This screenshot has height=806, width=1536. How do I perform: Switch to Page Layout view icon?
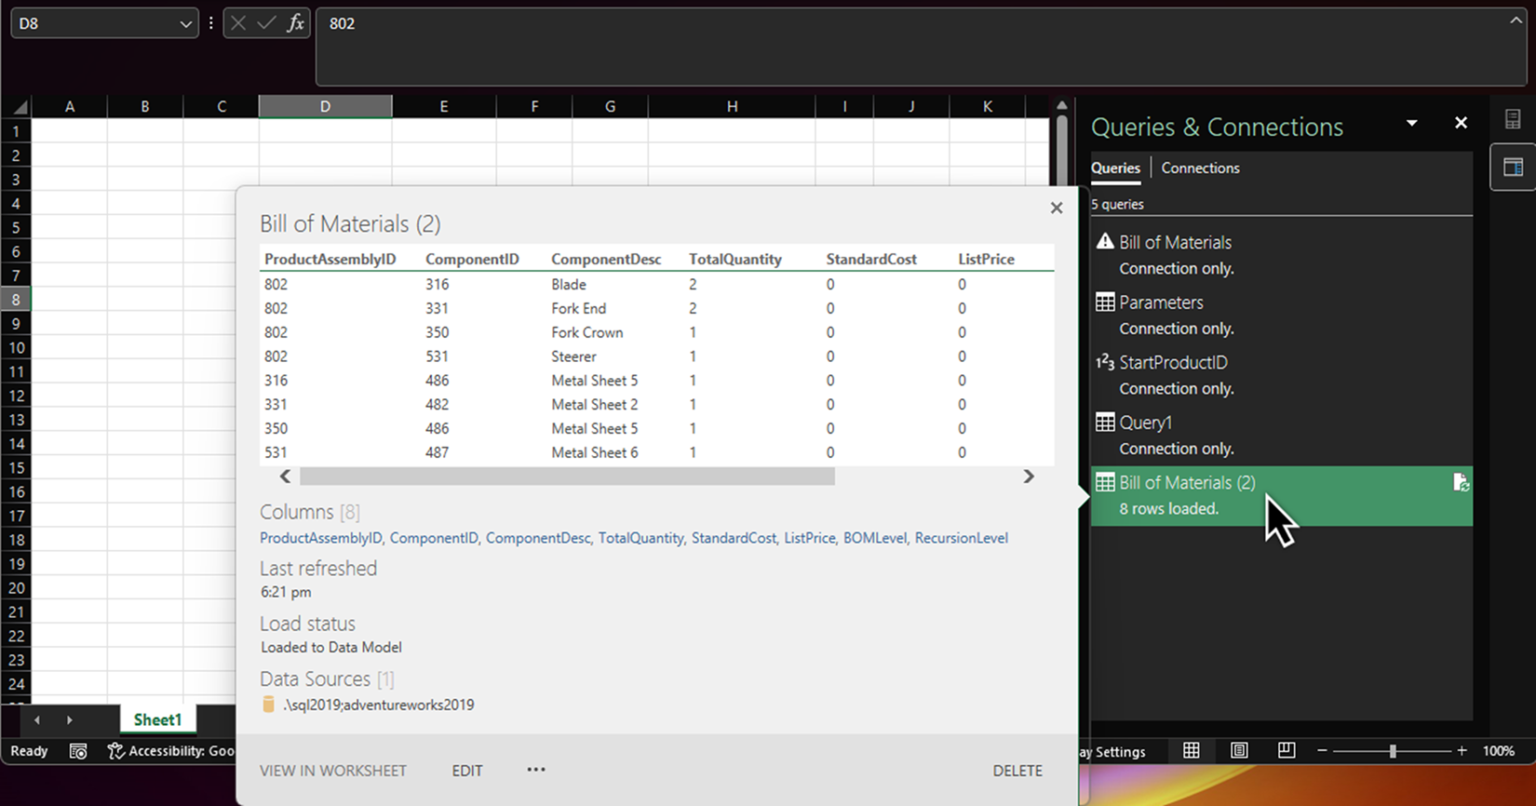(1239, 751)
